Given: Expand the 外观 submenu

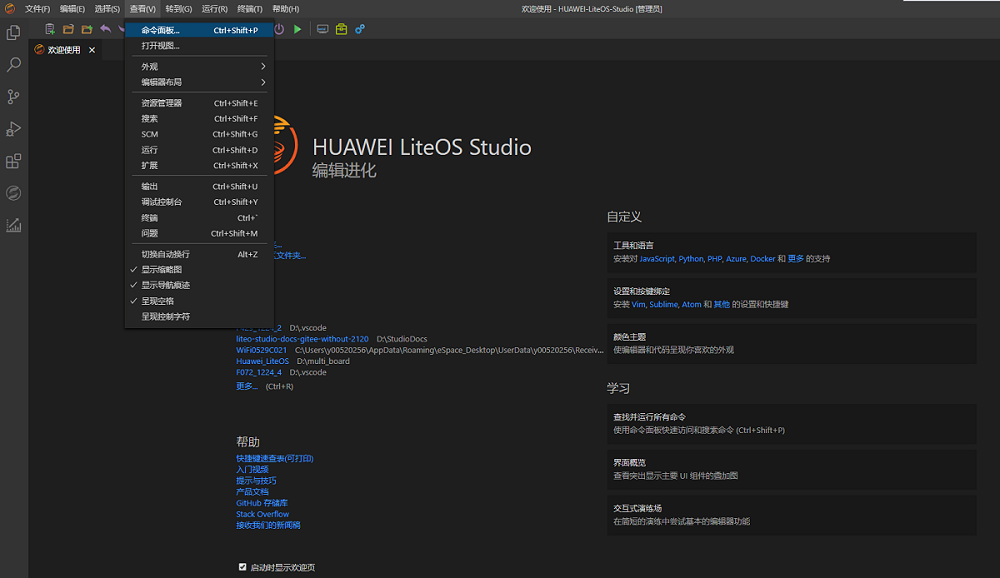Looking at the screenshot, I should pyautogui.click(x=199, y=66).
